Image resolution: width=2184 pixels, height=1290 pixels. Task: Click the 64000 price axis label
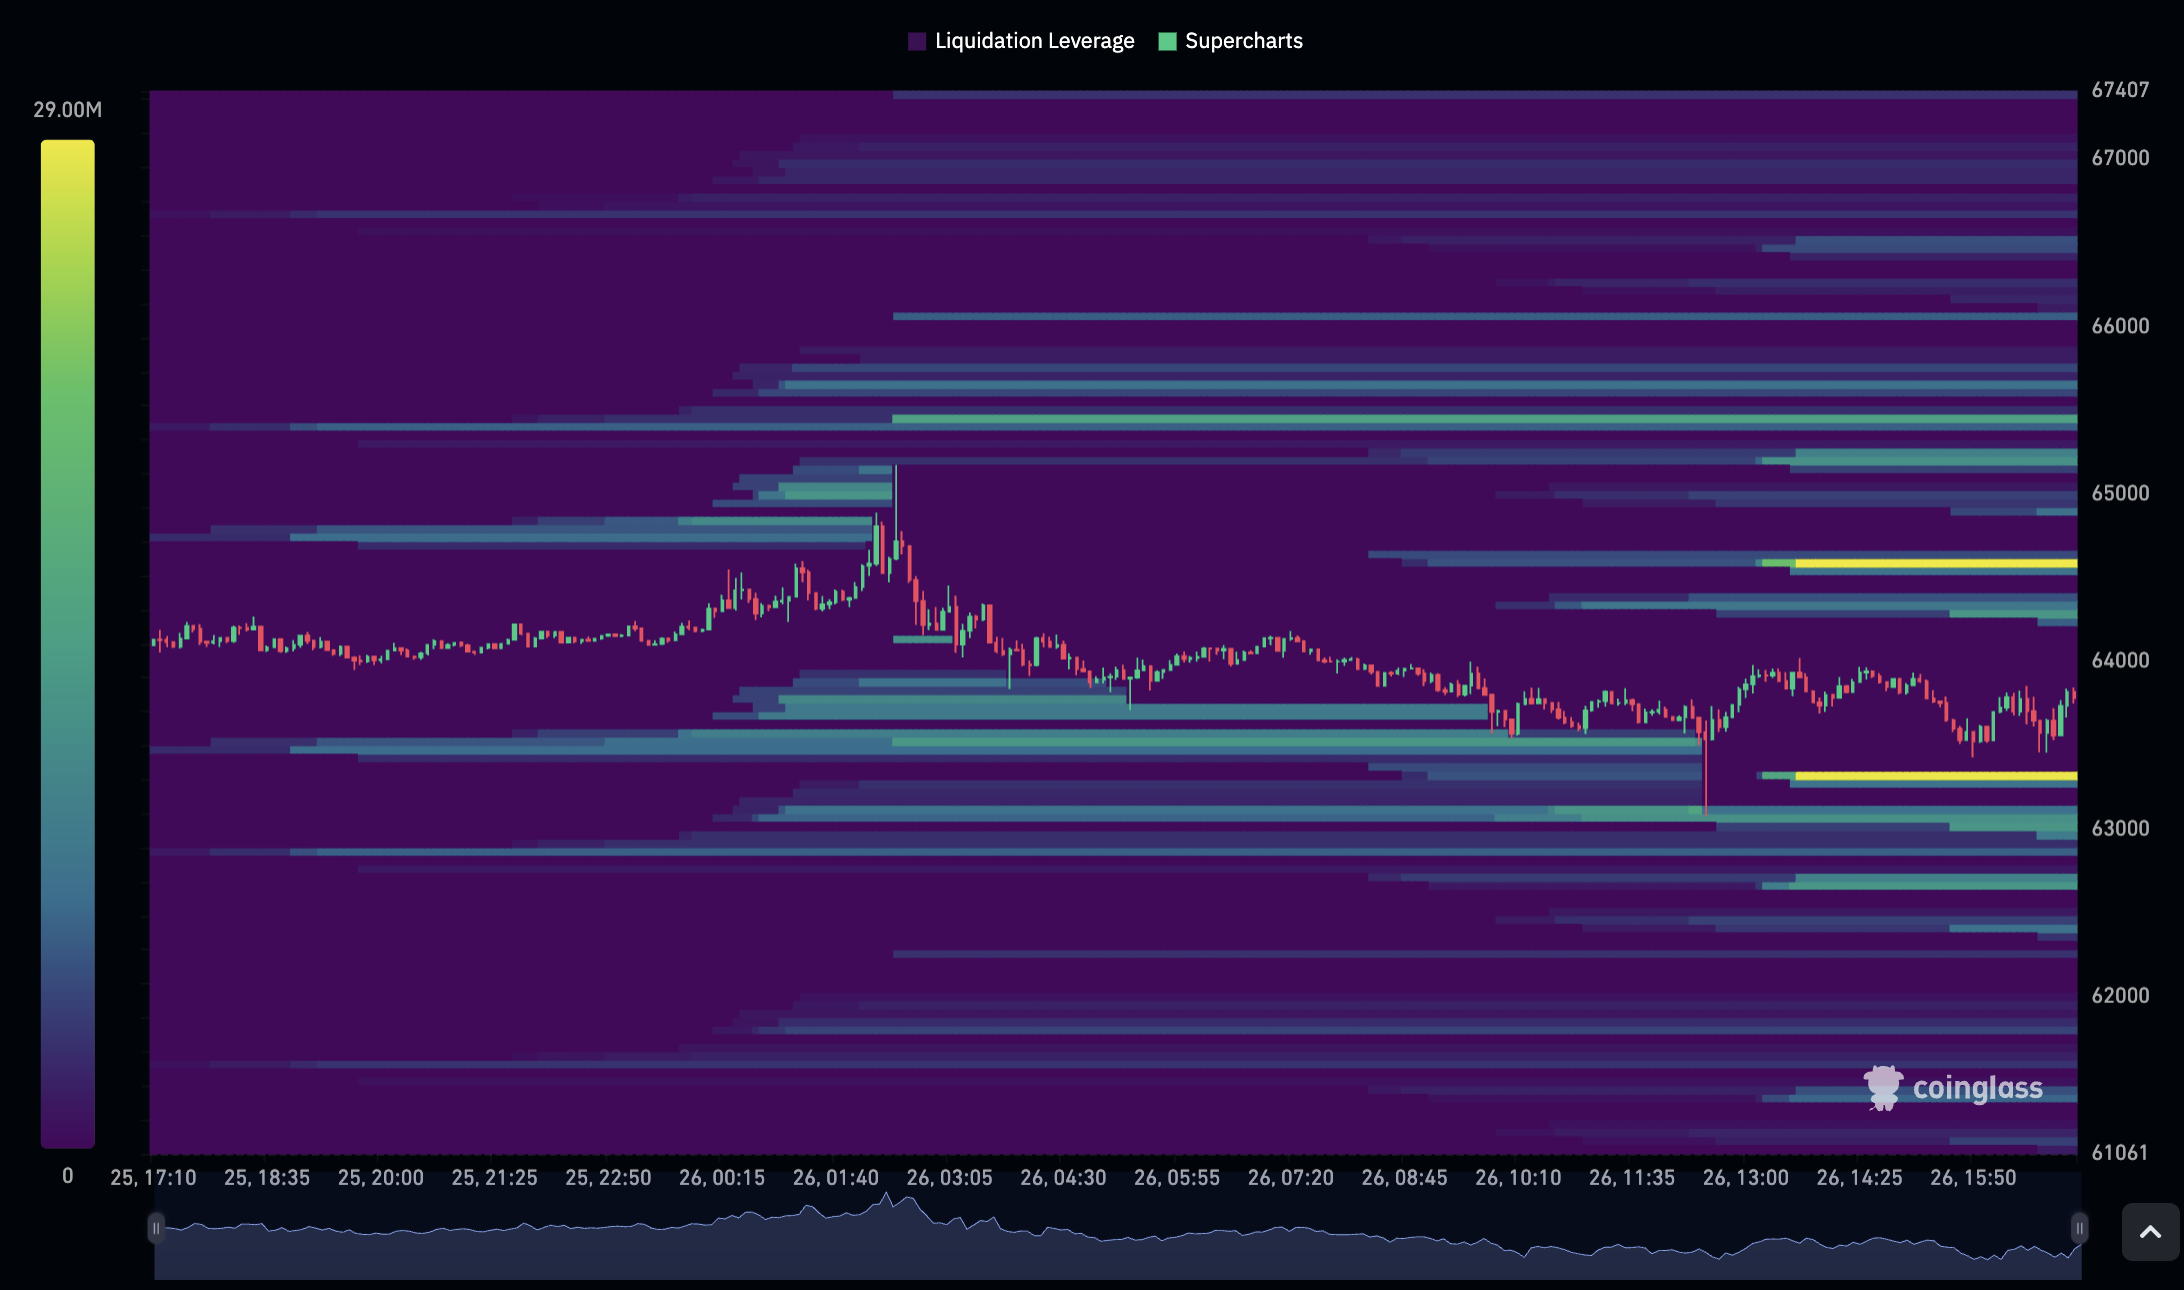click(2120, 660)
